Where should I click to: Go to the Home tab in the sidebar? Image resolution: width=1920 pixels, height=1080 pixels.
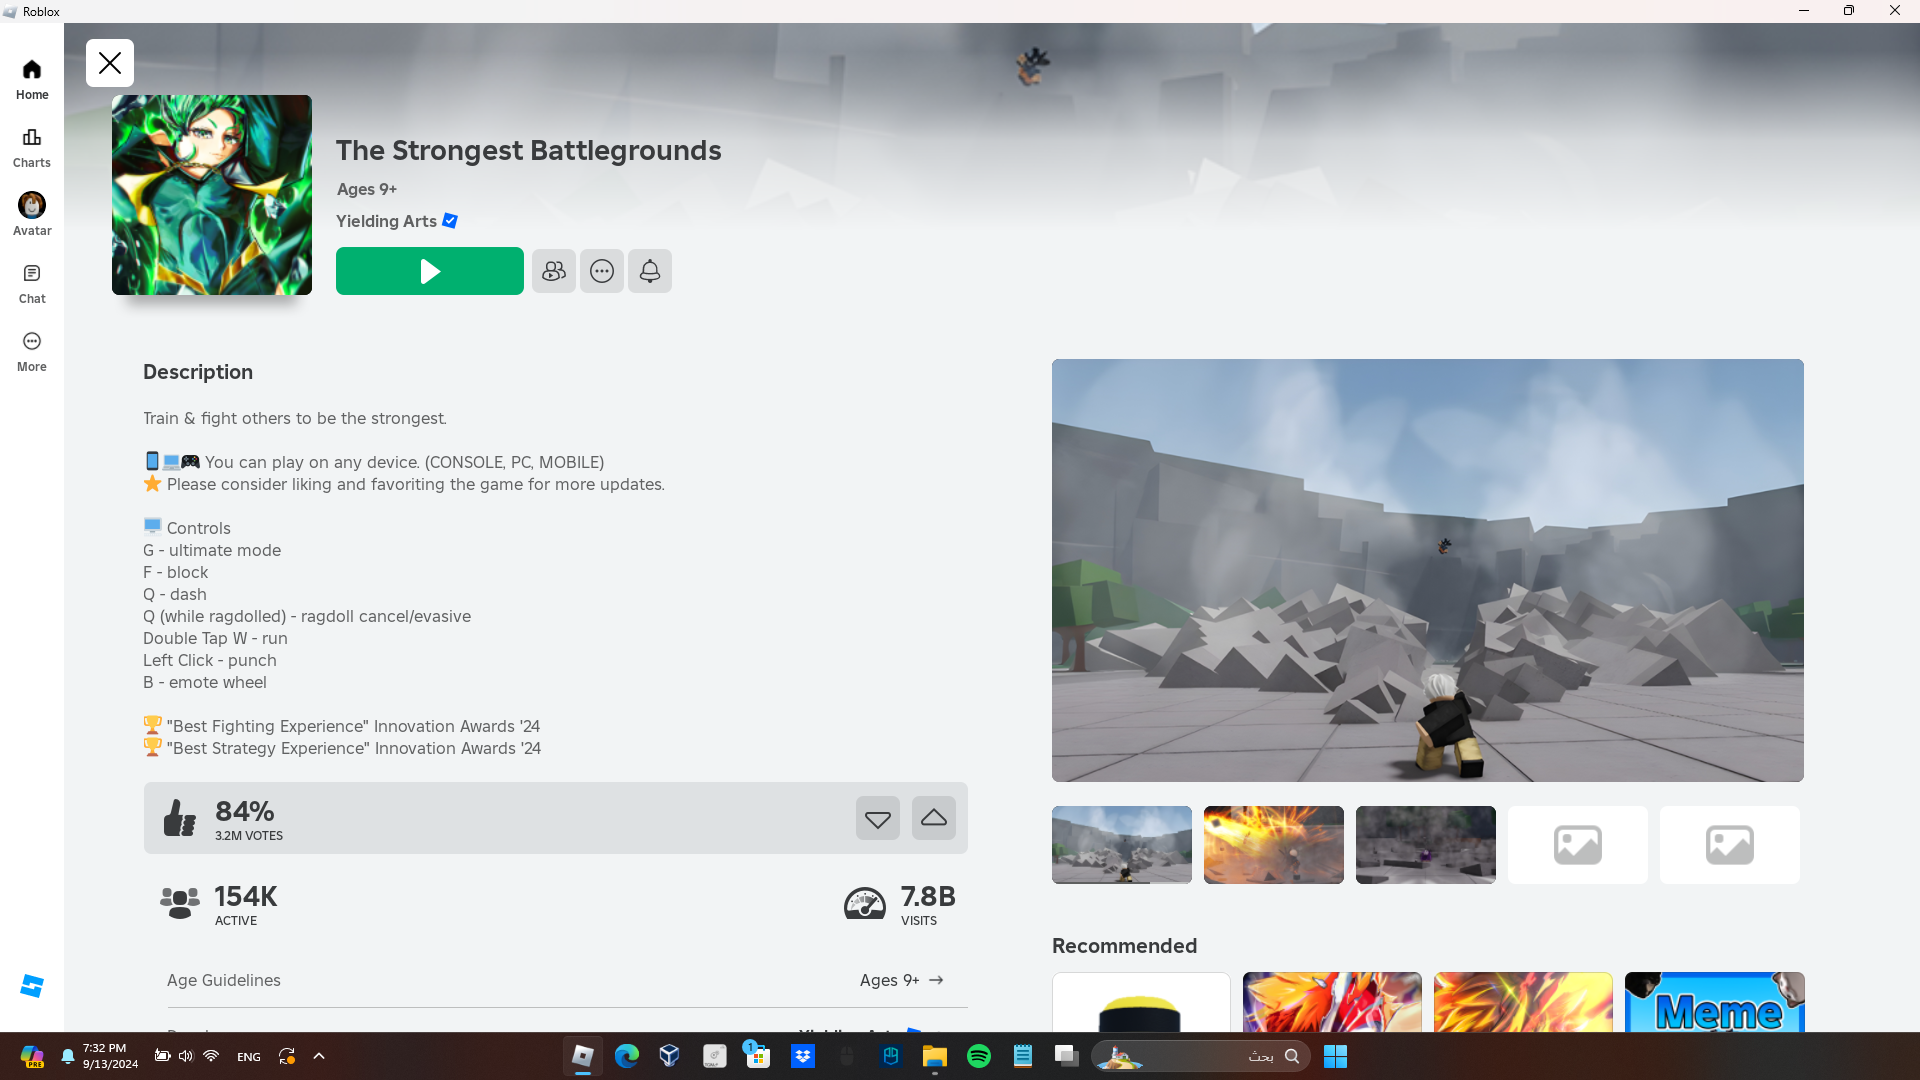[32, 79]
